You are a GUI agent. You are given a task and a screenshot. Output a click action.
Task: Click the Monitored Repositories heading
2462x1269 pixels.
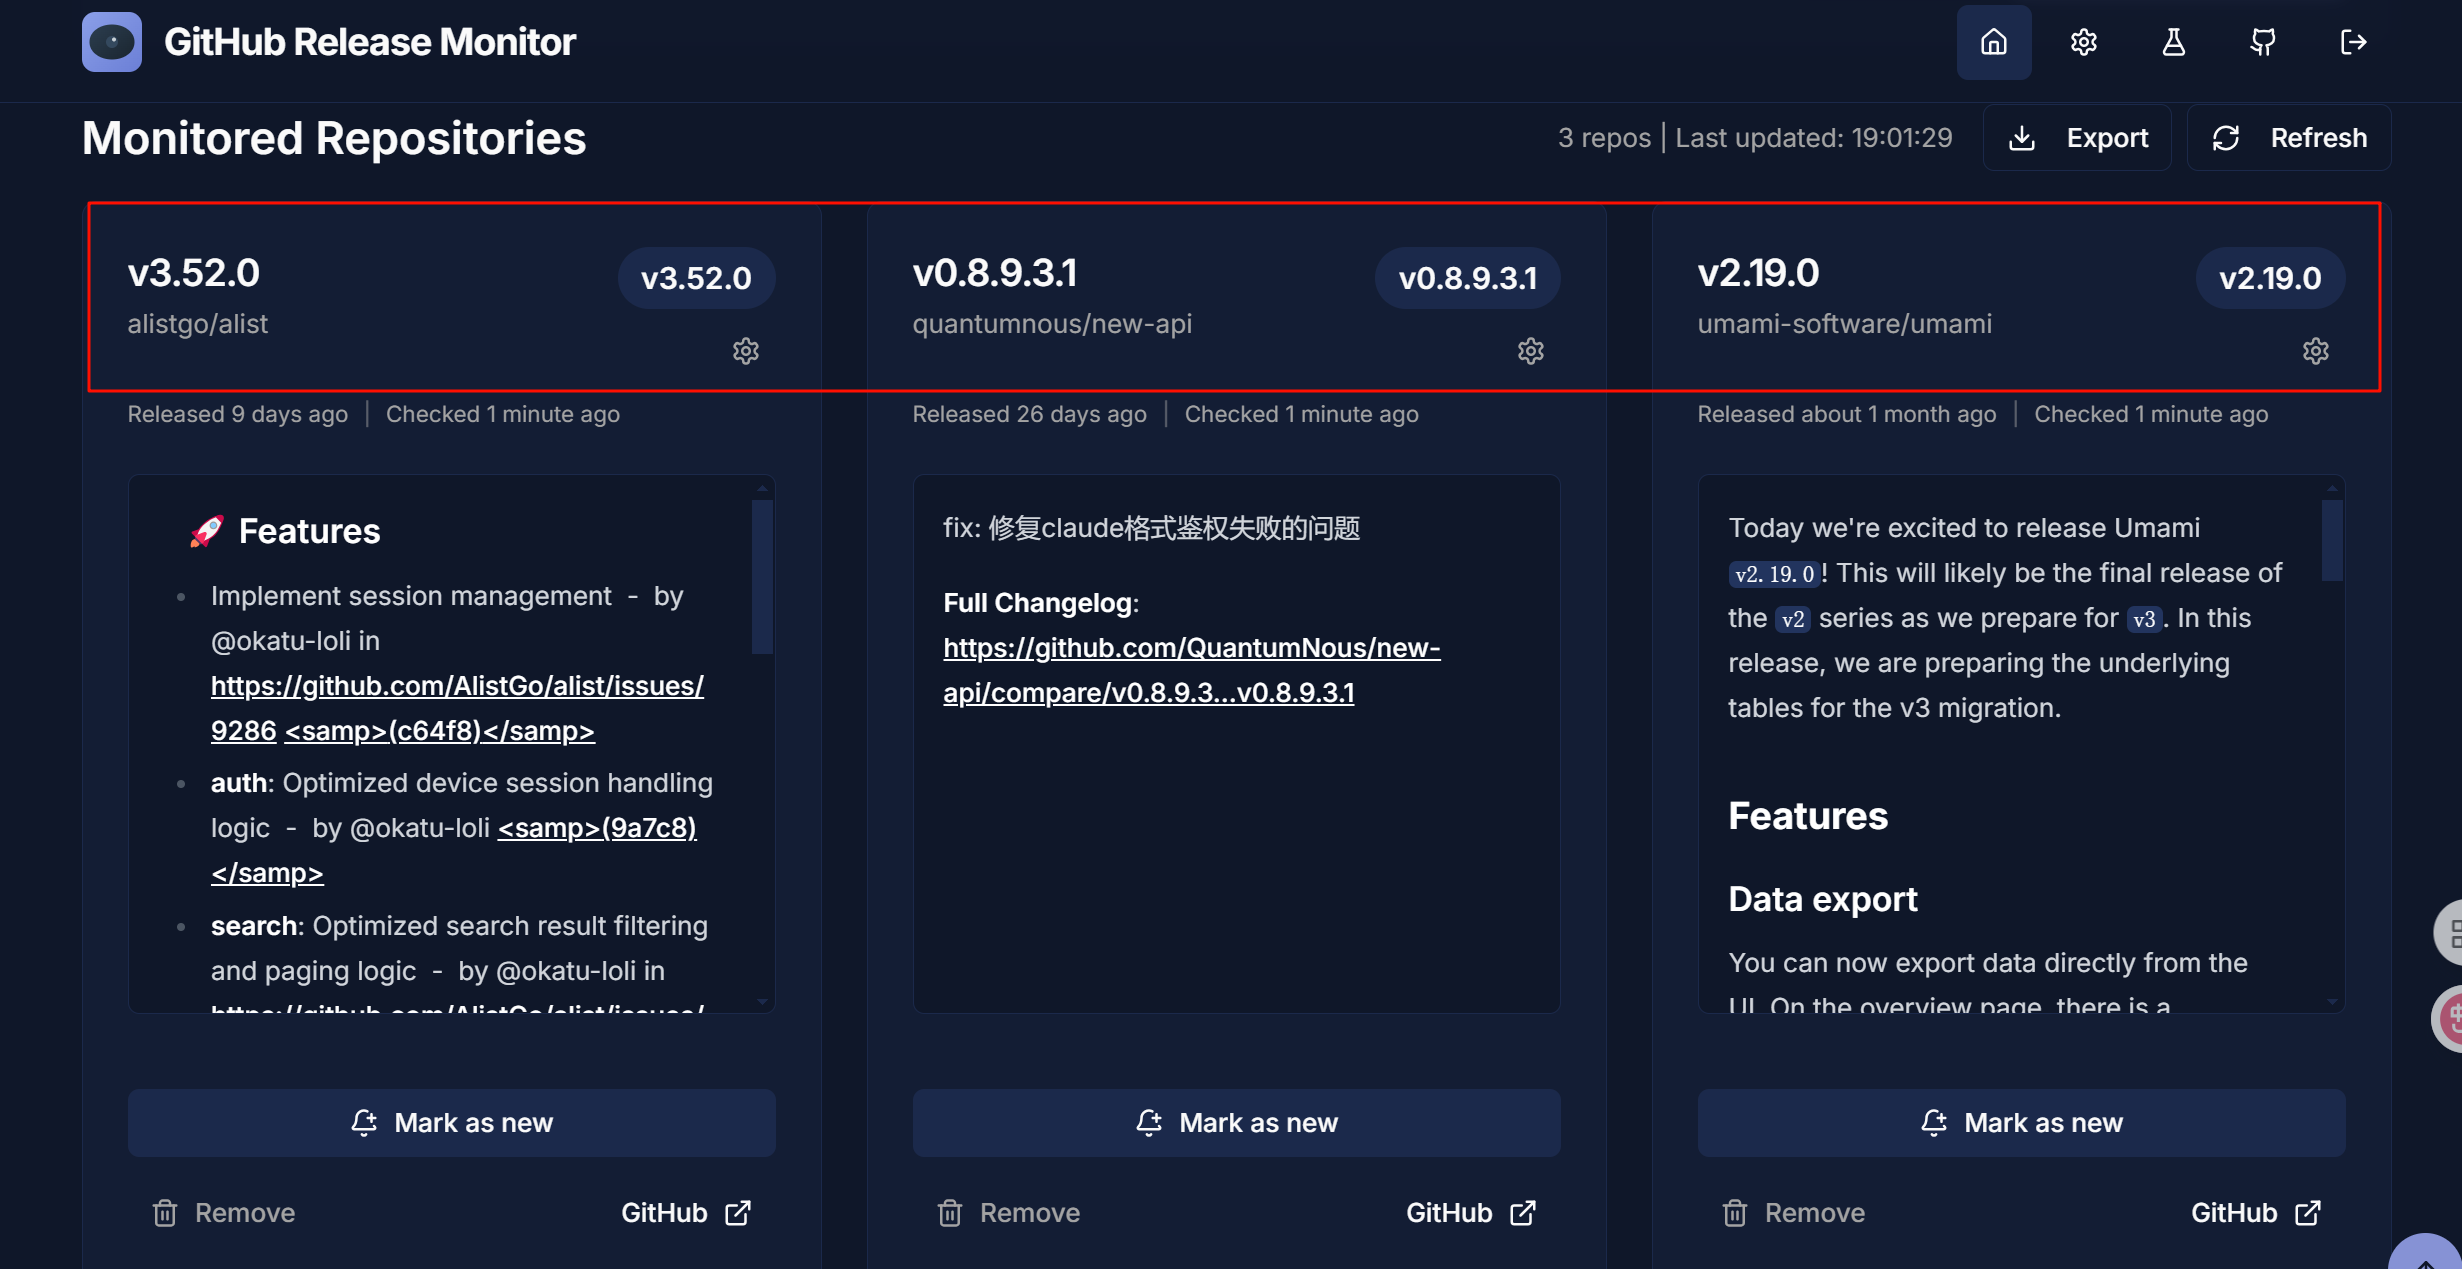(x=334, y=138)
